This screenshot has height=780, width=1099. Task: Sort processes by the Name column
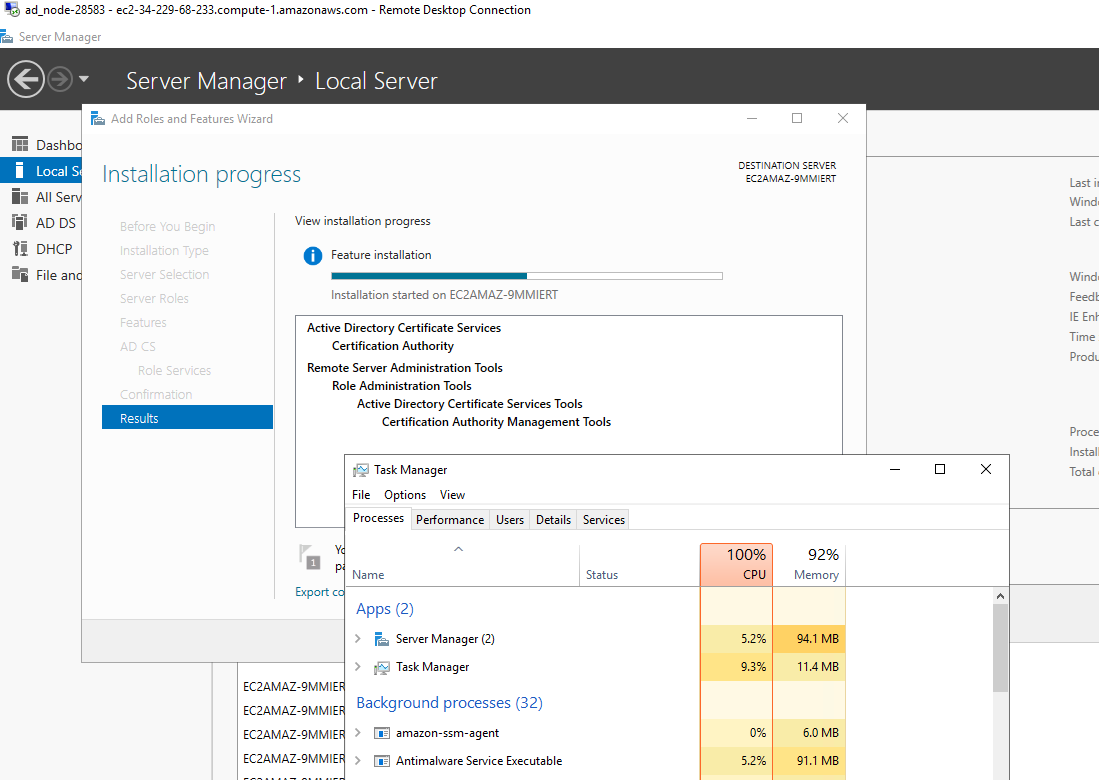tap(463, 565)
